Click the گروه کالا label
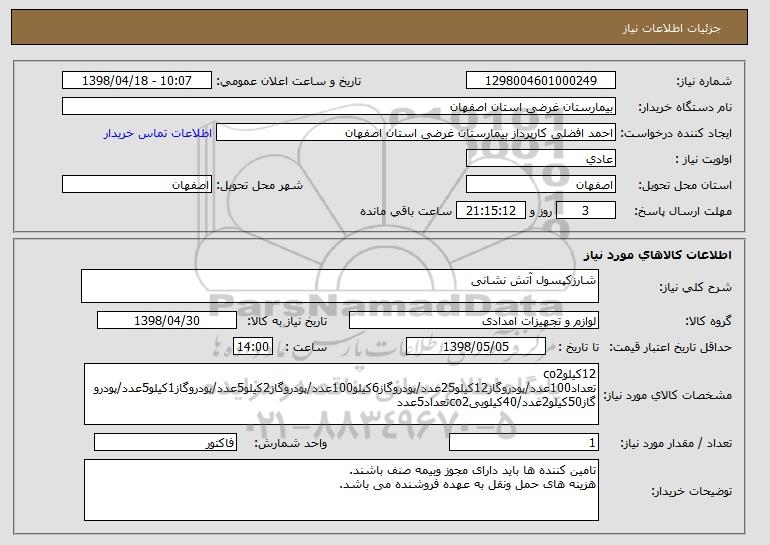 tap(709, 321)
